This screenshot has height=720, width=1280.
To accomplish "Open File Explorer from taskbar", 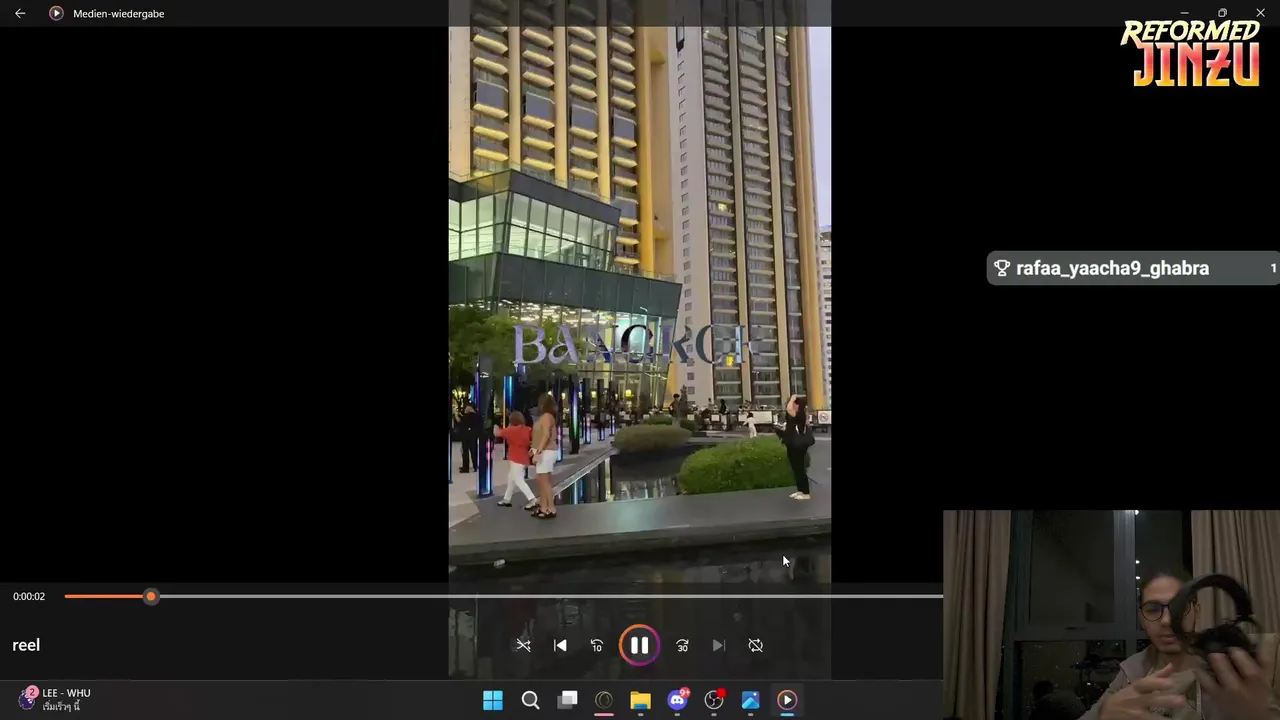I will 640,700.
